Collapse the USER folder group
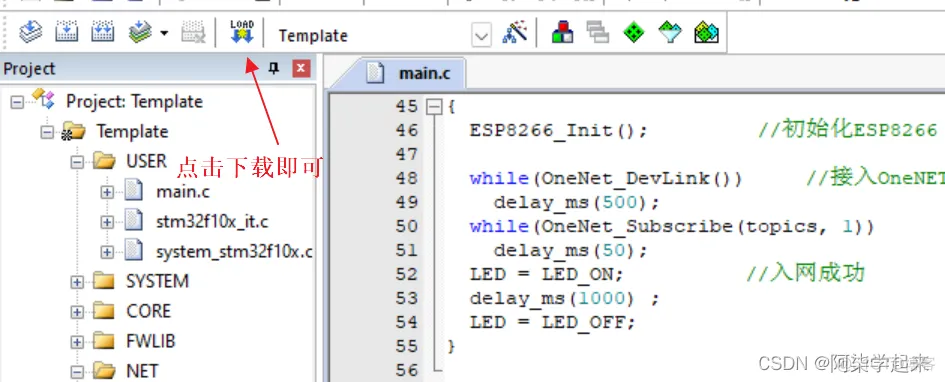 pos(77,162)
